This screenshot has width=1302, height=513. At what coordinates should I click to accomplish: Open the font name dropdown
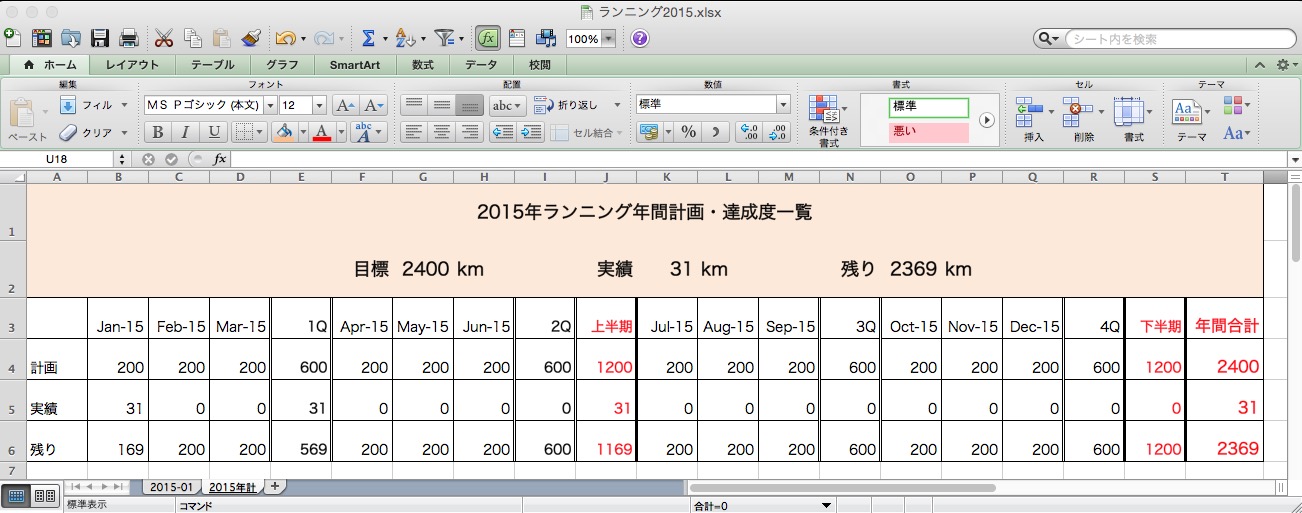pyautogui.click(x=268, y=105)
